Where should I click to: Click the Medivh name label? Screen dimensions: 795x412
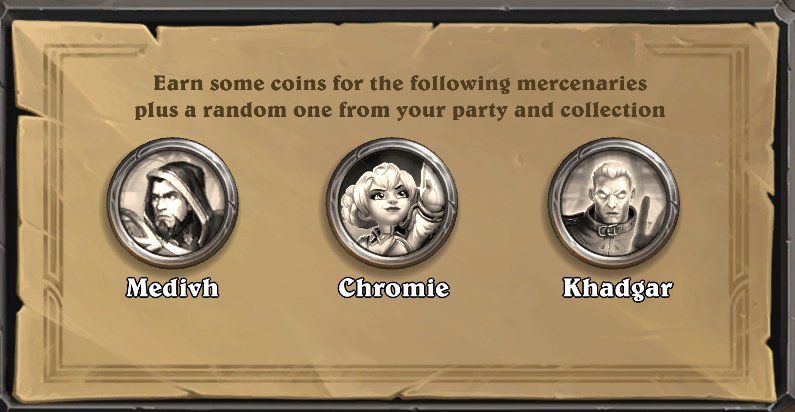[172, 288]
